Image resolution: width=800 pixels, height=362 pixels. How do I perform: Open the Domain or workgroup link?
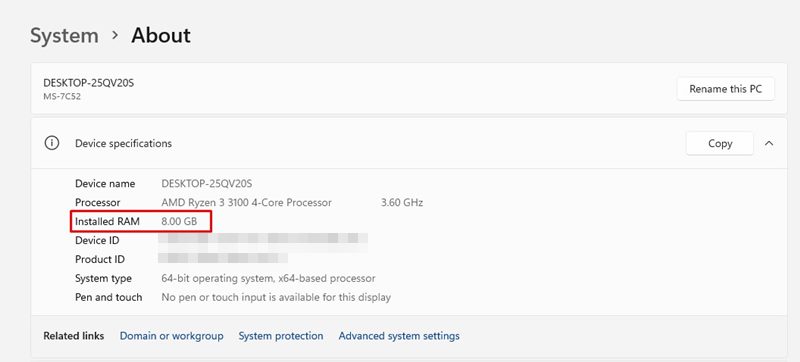point(171,336)
